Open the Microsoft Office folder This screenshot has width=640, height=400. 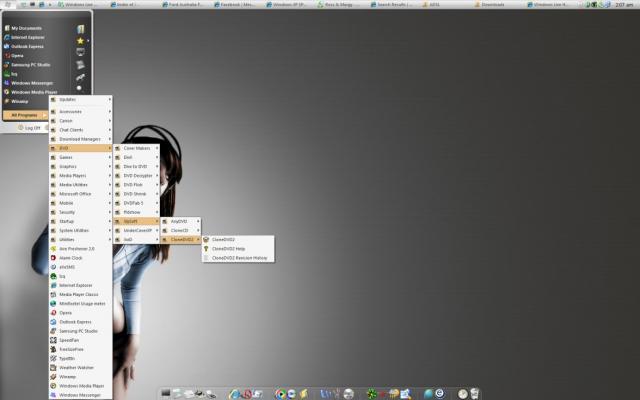pyautogui.click(x=80, y=194)
